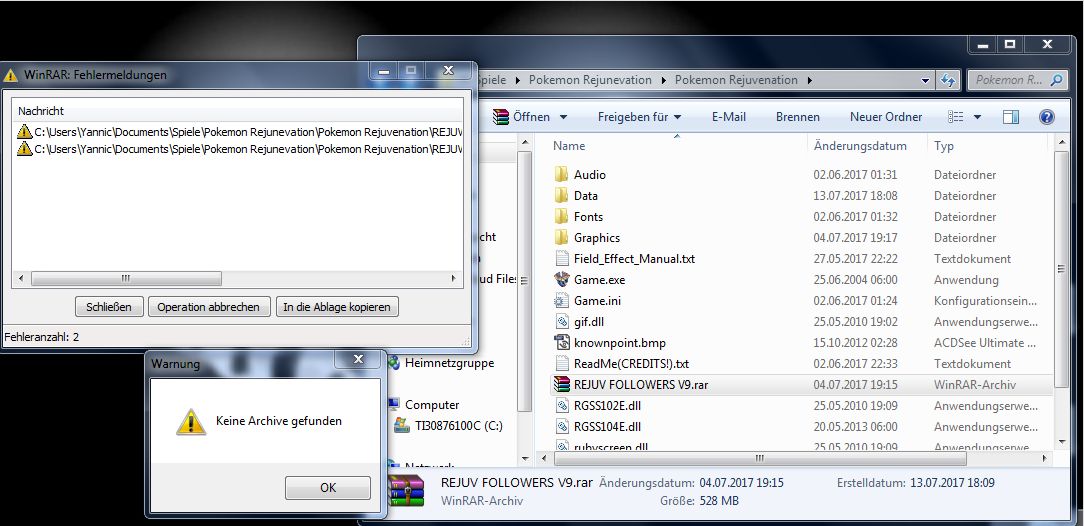Select ReadMe(CREDITS!).txt file icon
The width and height of the screenshot is (1084, 526).
coord(561,364)
